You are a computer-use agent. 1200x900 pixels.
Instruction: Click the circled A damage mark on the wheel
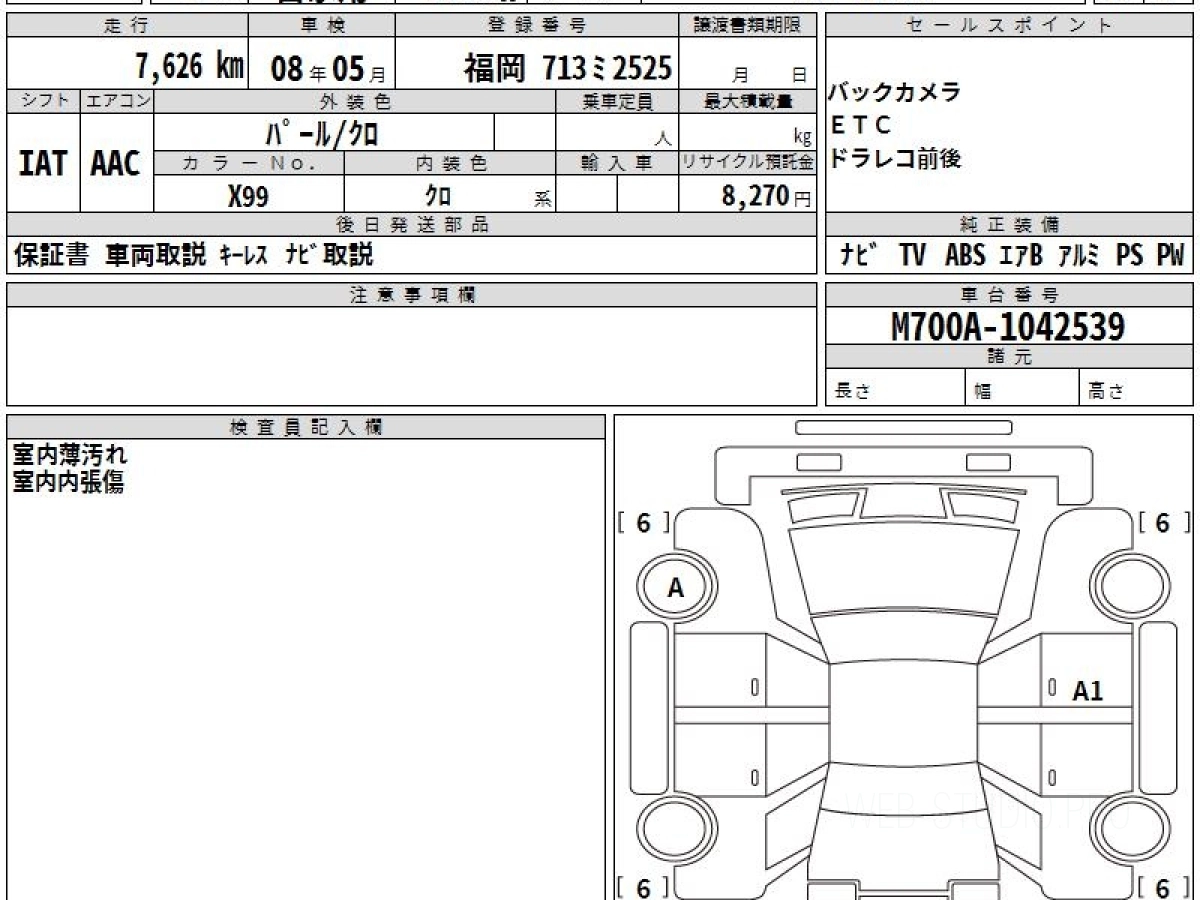(x=675, y=588)
